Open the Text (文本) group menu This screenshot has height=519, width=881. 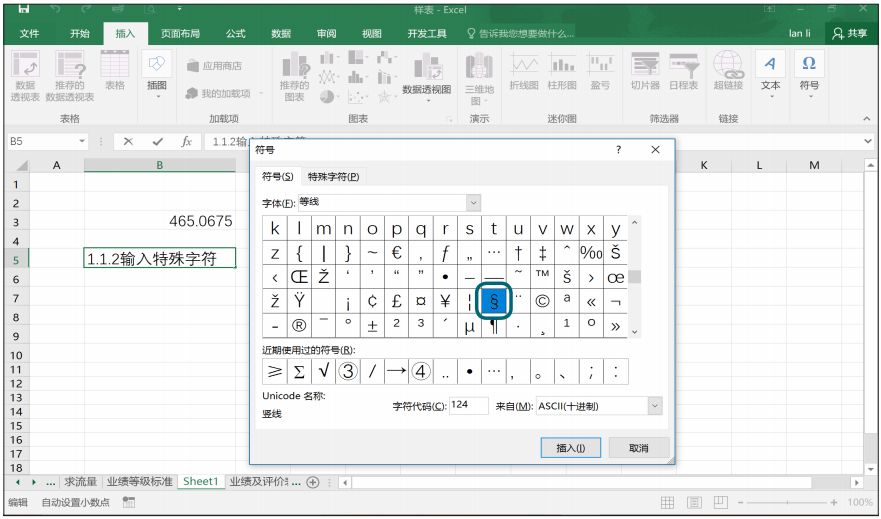tap(770, 74)
